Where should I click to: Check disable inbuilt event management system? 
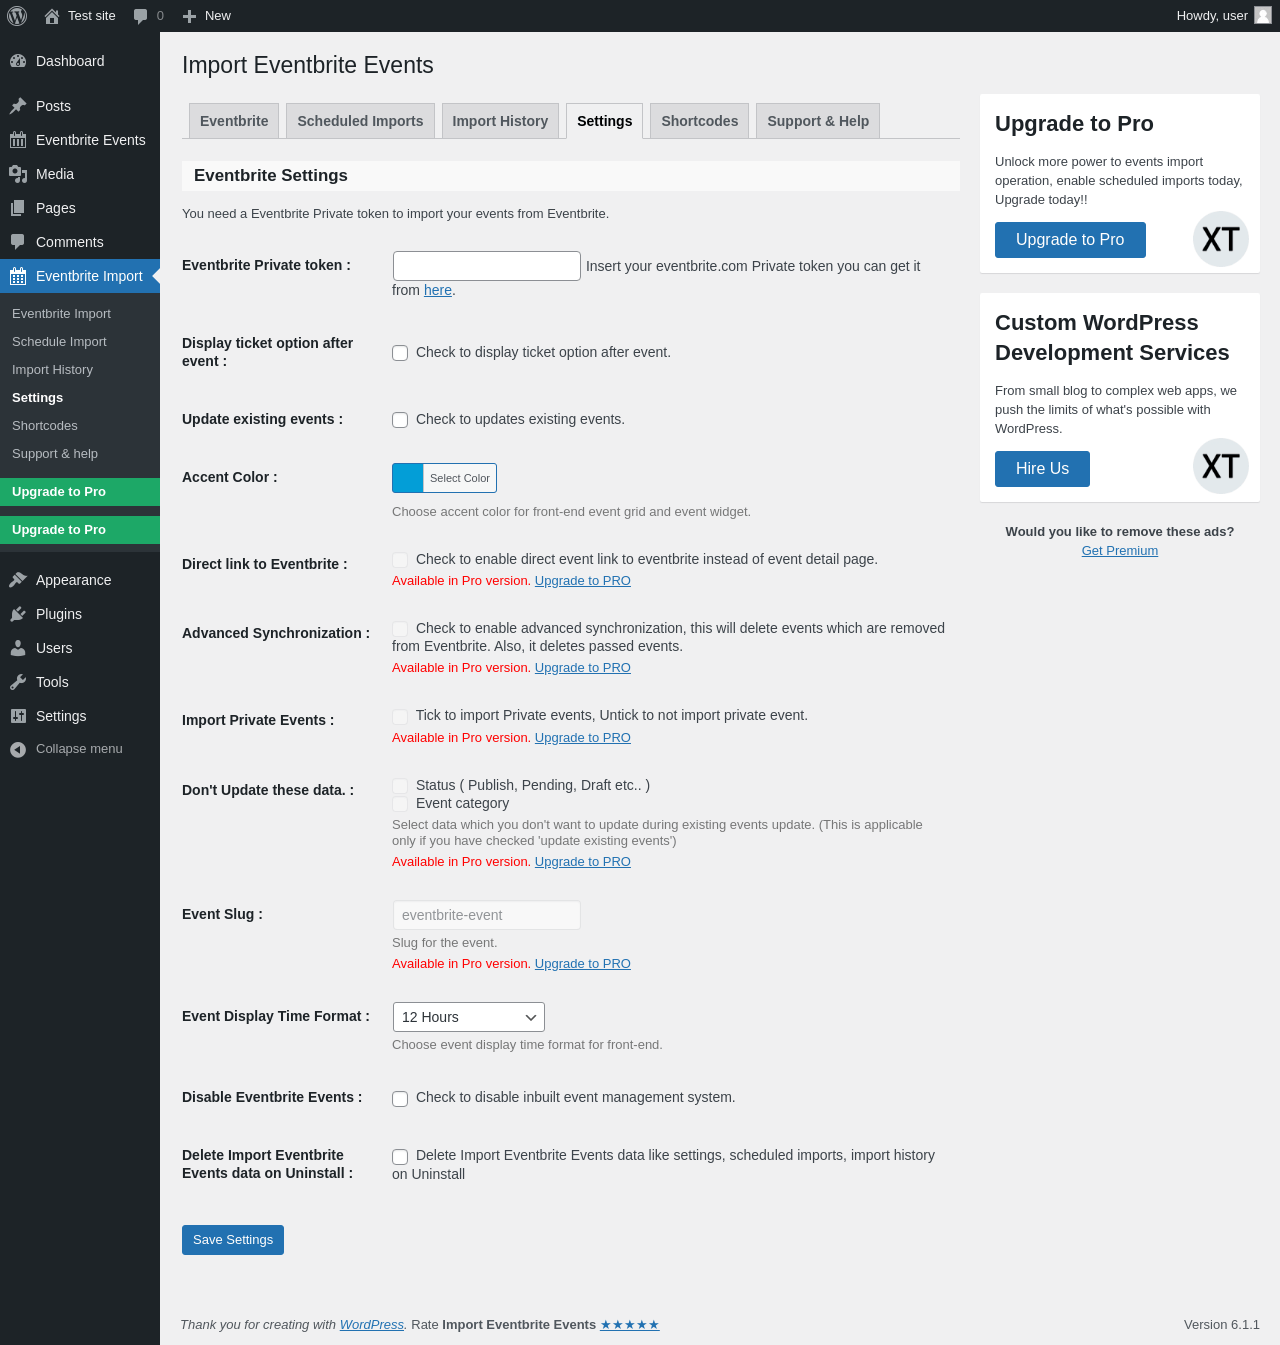point(400,1098)
